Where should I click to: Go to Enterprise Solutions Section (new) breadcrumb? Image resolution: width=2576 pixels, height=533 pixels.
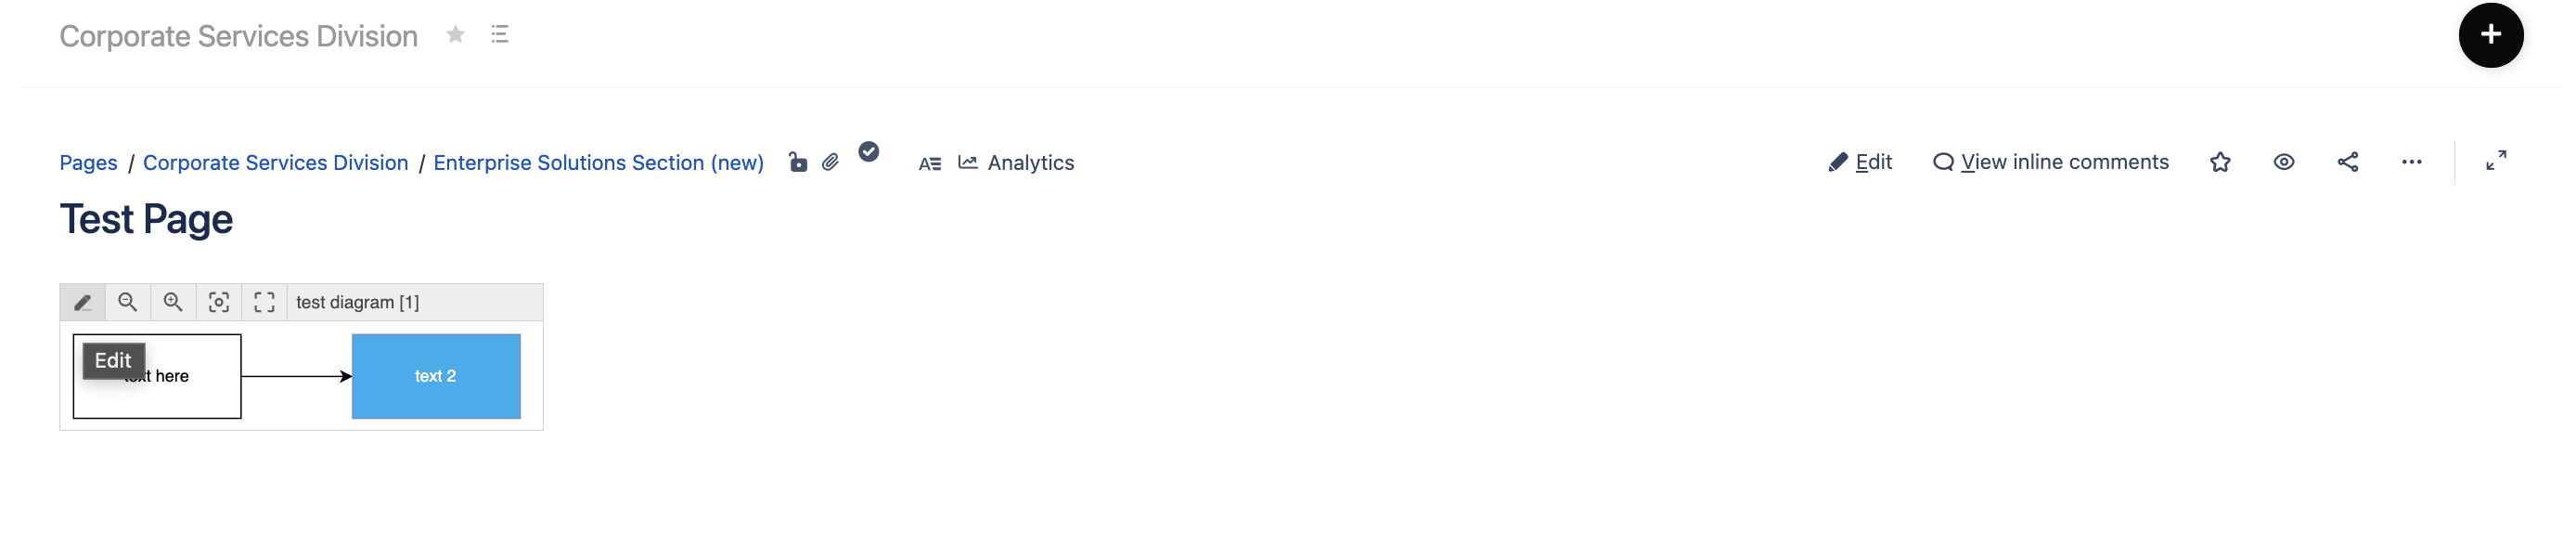point(598,163)
